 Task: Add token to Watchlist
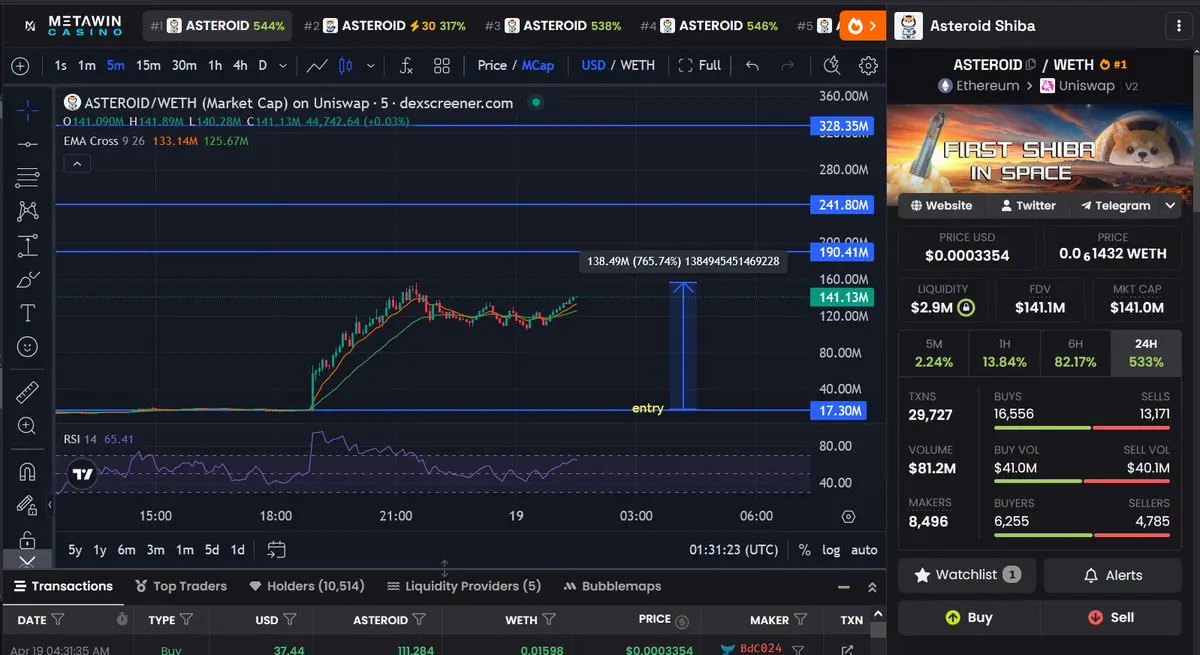point(967,575)
